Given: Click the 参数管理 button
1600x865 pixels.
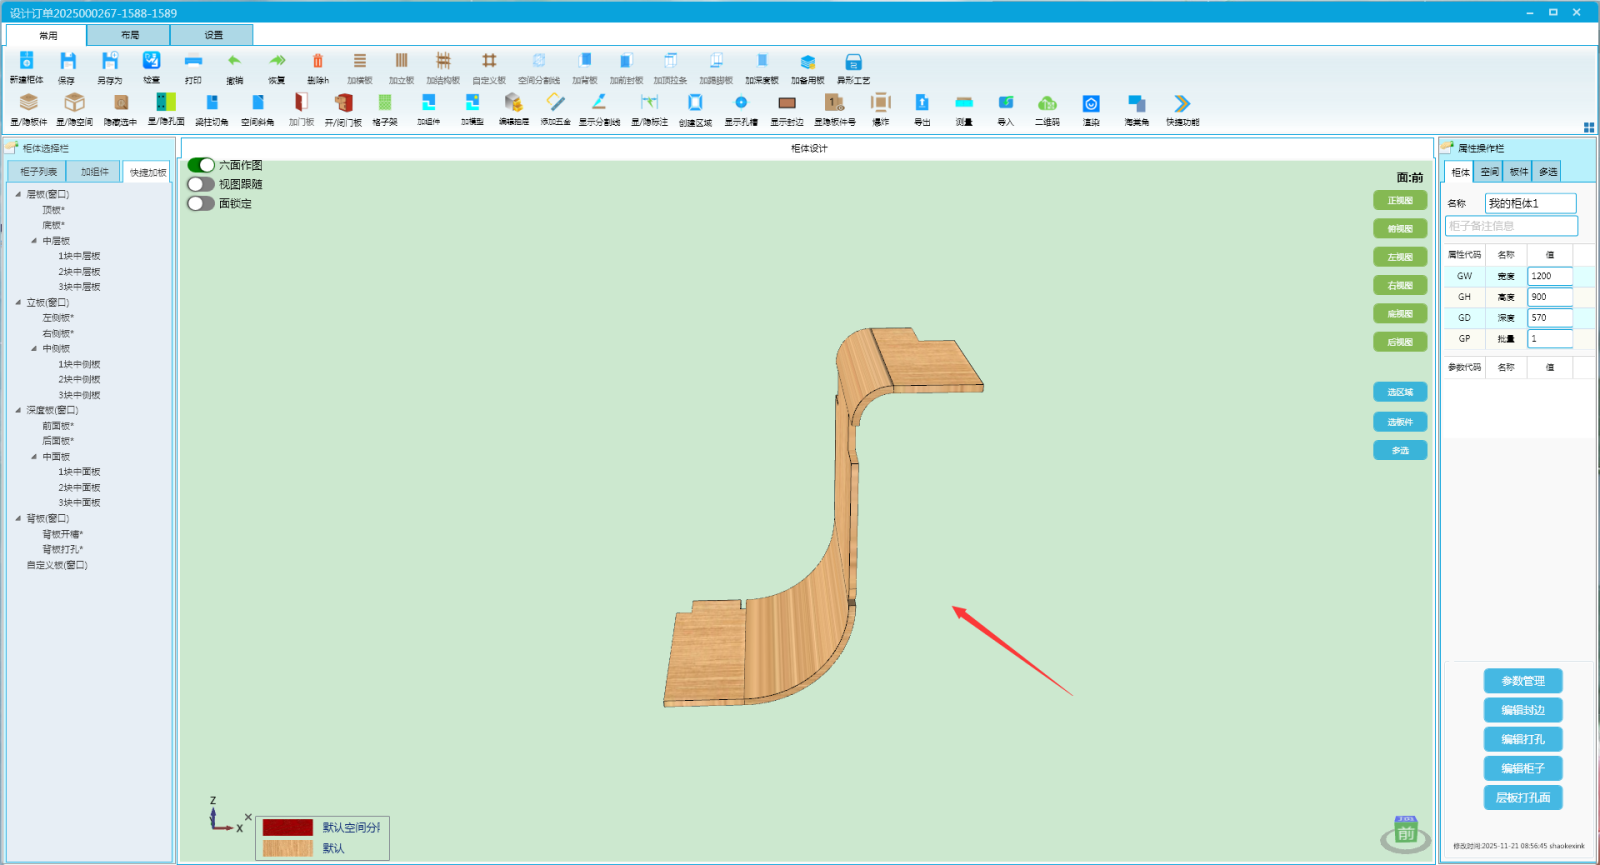Looking at the screenshot, I should (x=1522, y=681).
